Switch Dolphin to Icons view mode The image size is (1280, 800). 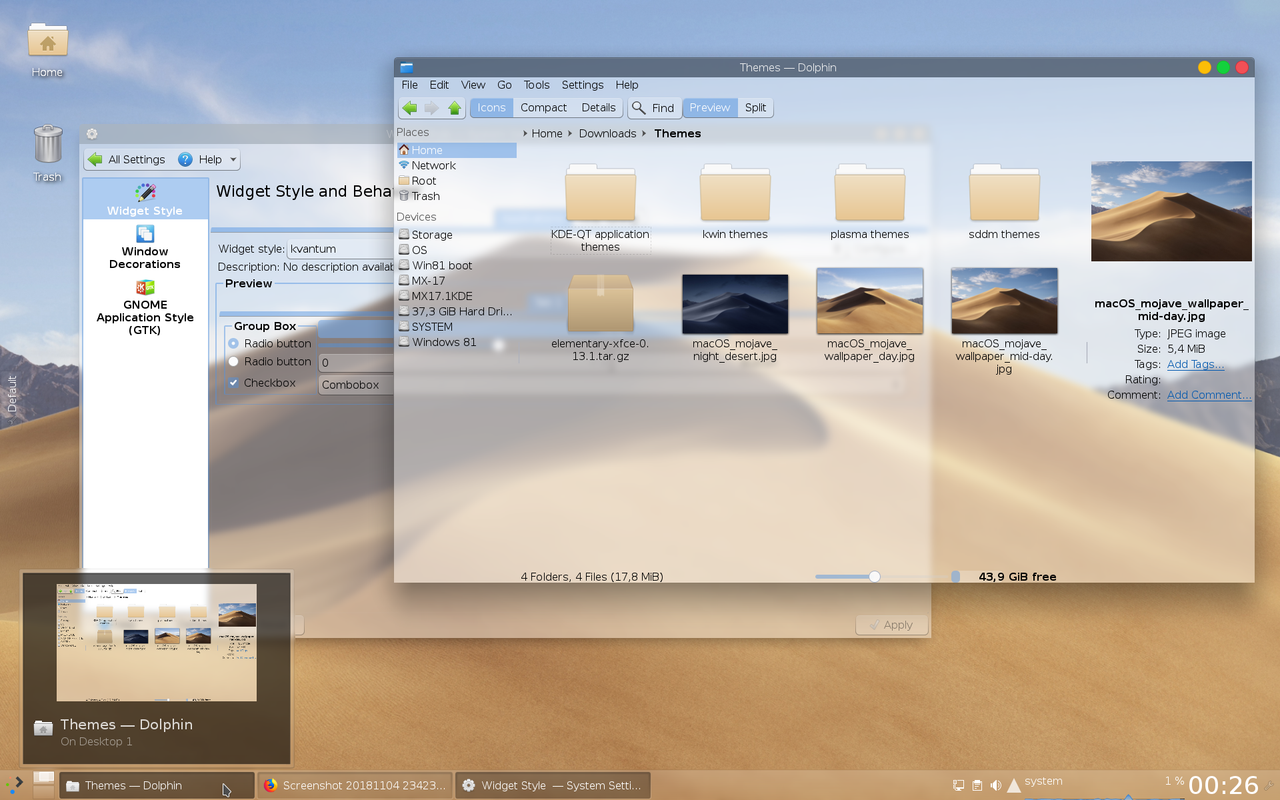491,108
